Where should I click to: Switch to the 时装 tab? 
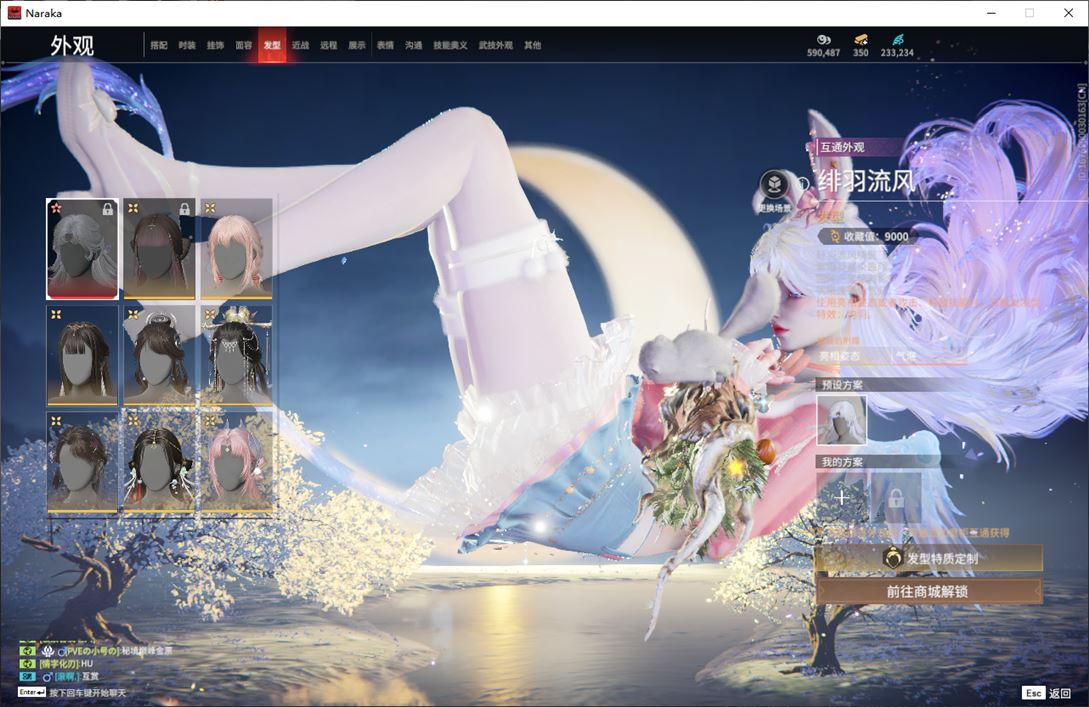click(x=187, y=46)
